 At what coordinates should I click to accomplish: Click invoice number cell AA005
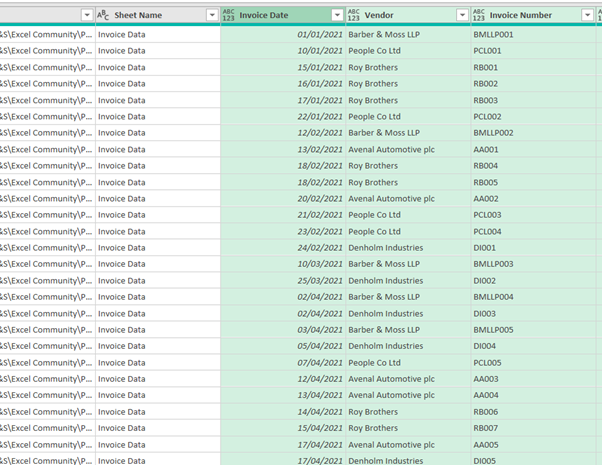point(533,445)
